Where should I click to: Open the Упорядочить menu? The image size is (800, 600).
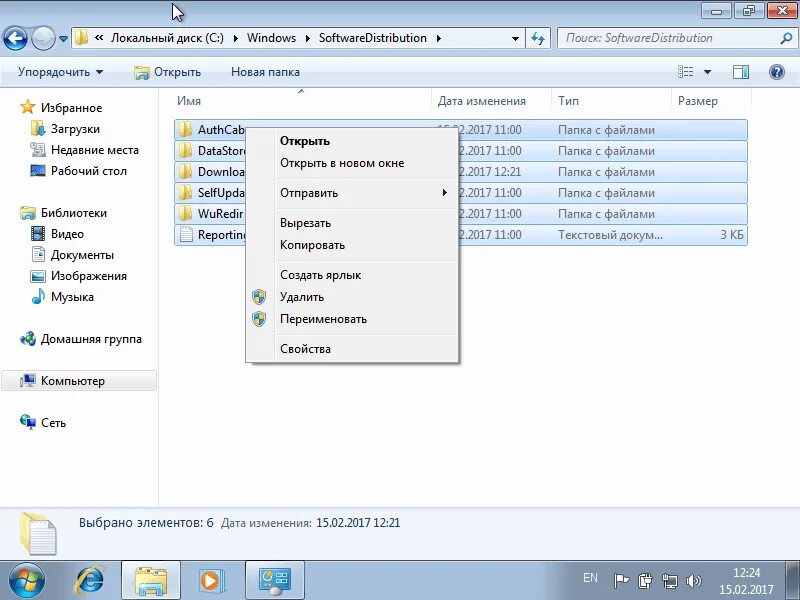pos(60,72)
